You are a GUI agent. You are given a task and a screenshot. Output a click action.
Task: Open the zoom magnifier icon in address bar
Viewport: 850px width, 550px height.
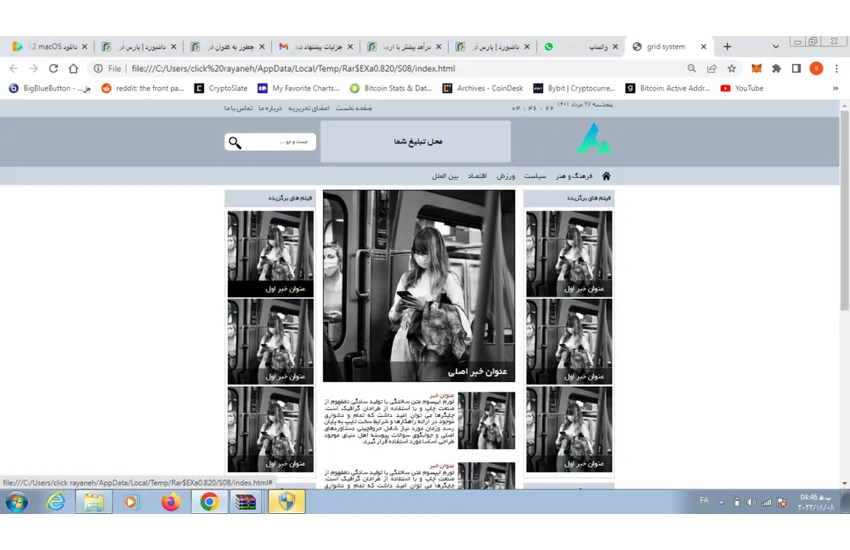pos(692,69)
